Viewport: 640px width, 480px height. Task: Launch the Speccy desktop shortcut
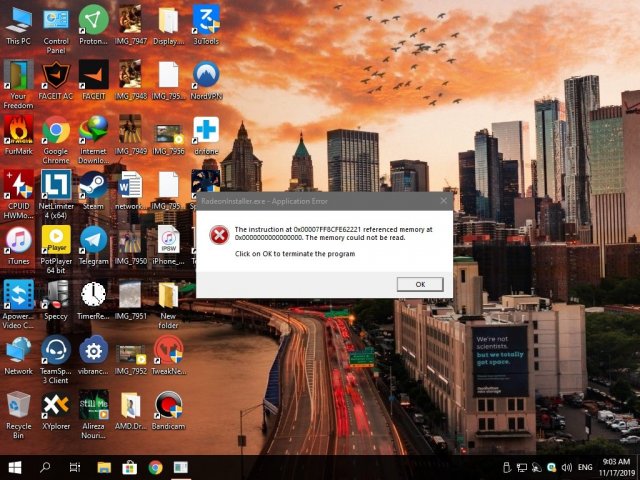[x=56, y=294]
